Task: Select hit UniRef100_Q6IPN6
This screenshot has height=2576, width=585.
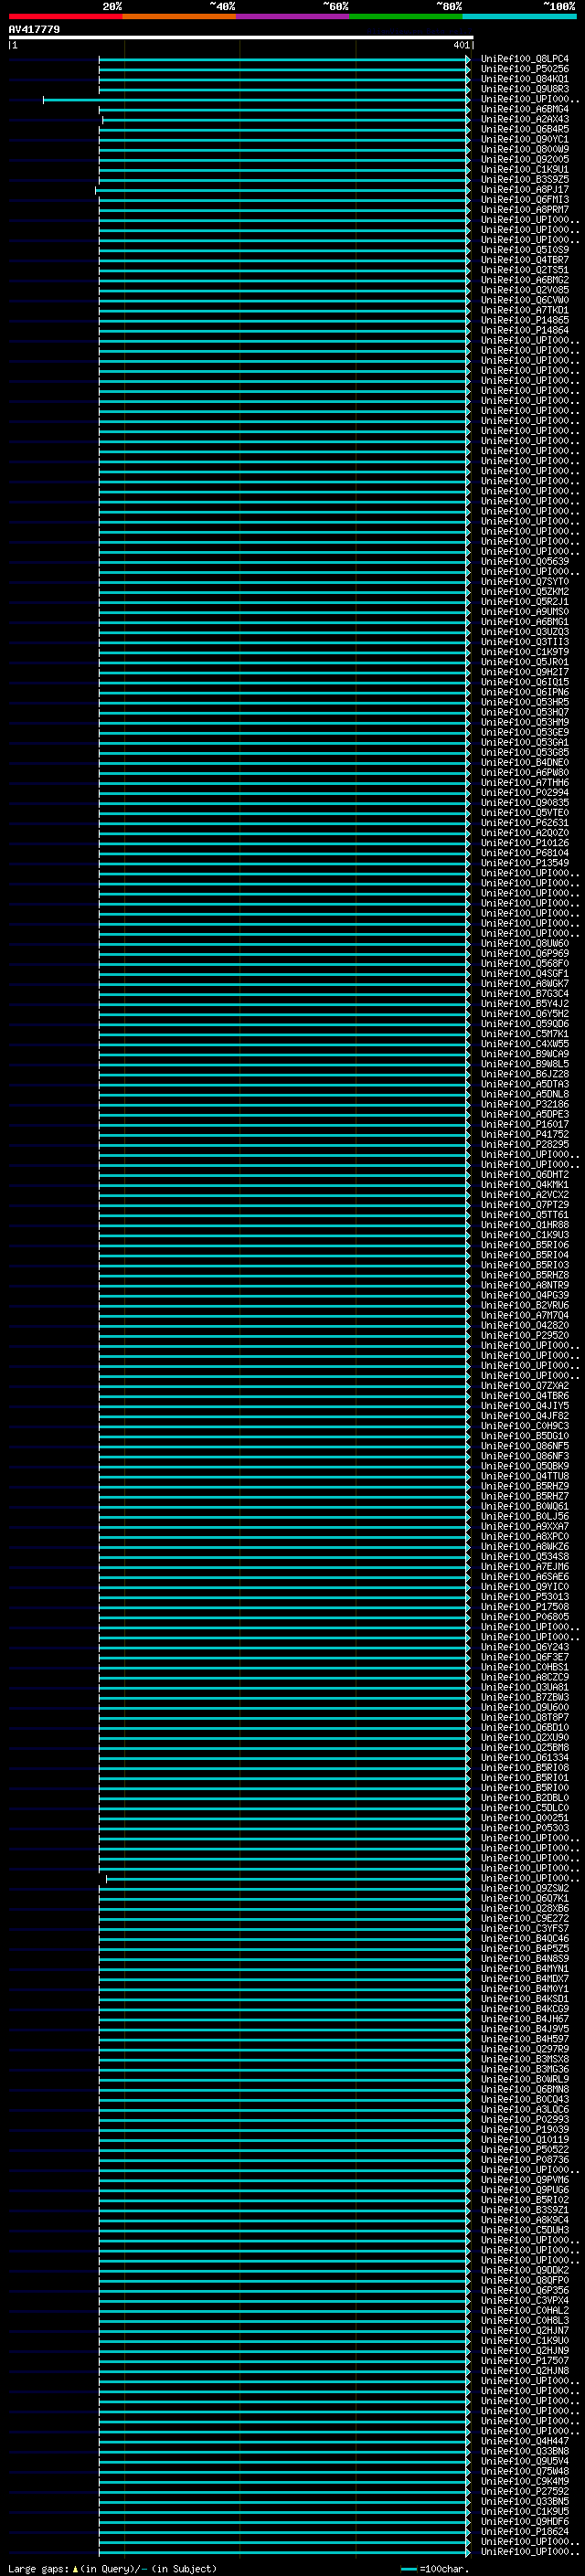Action: click(x=525, y=692)
